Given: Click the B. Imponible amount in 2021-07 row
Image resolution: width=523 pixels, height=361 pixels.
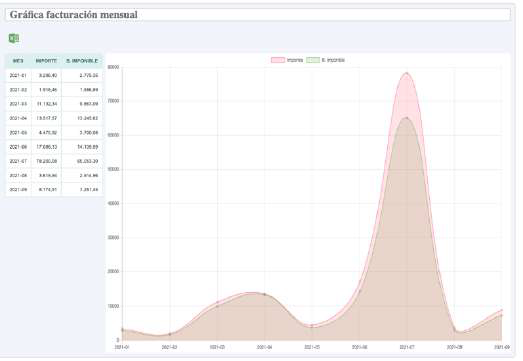Looking at the screenshot, I should pos(88,161).
